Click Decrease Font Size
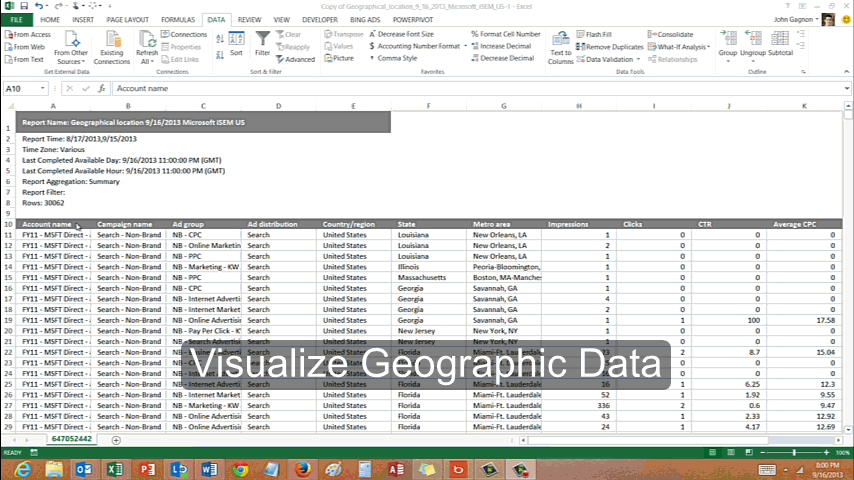The width and height of the screenshot is (854, 480). click(x=401, y=34)
